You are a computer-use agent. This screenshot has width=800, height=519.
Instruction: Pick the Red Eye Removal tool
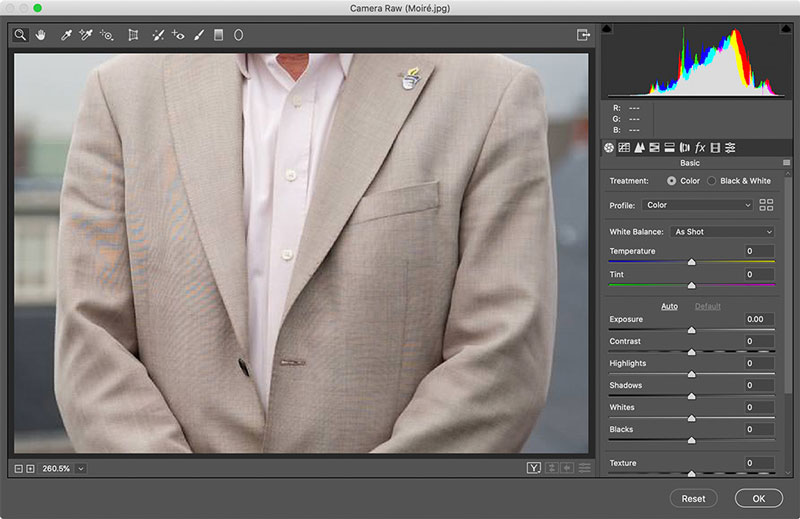178,35
